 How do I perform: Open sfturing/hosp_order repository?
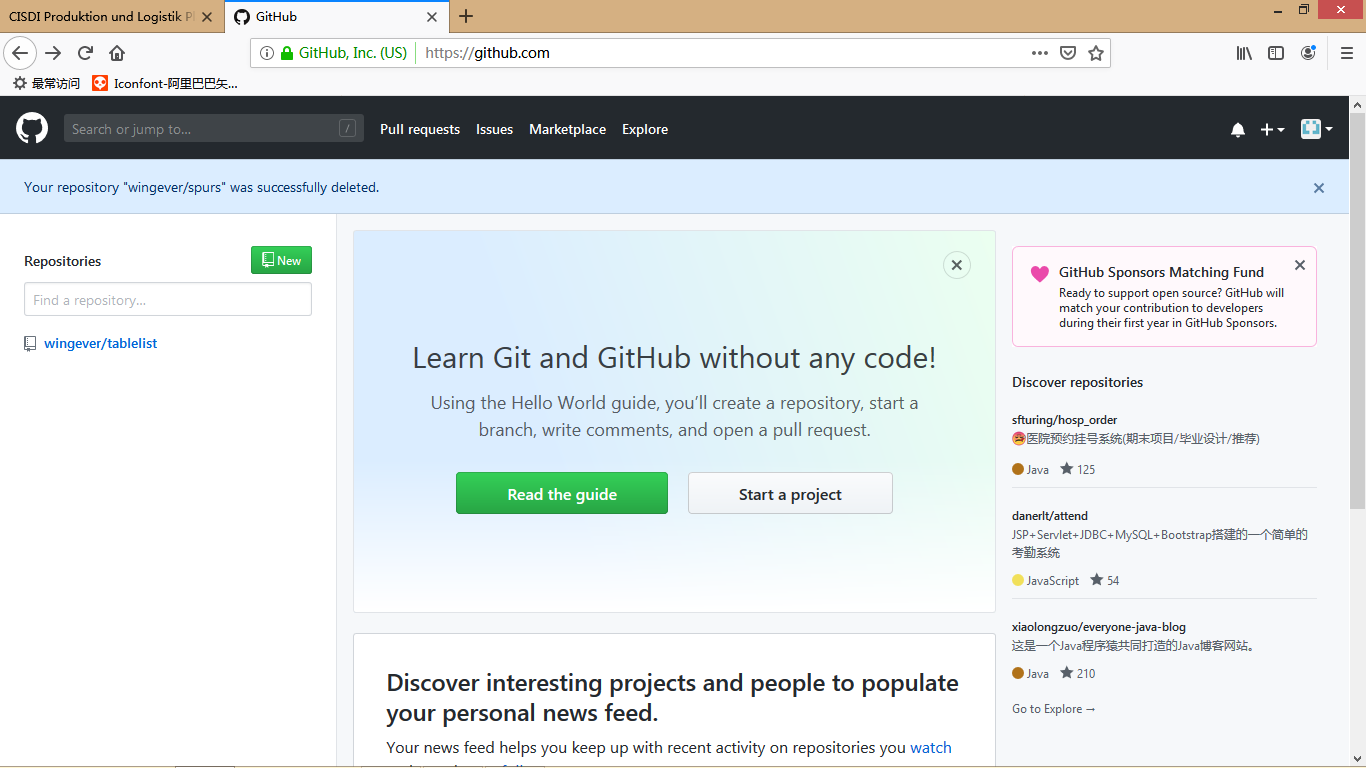click(1064, 420)
